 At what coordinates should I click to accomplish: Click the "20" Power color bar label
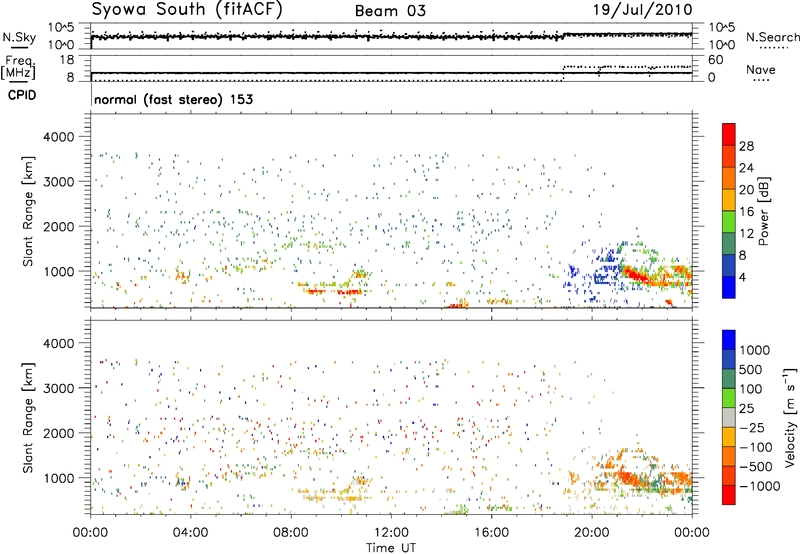(746, 190)
